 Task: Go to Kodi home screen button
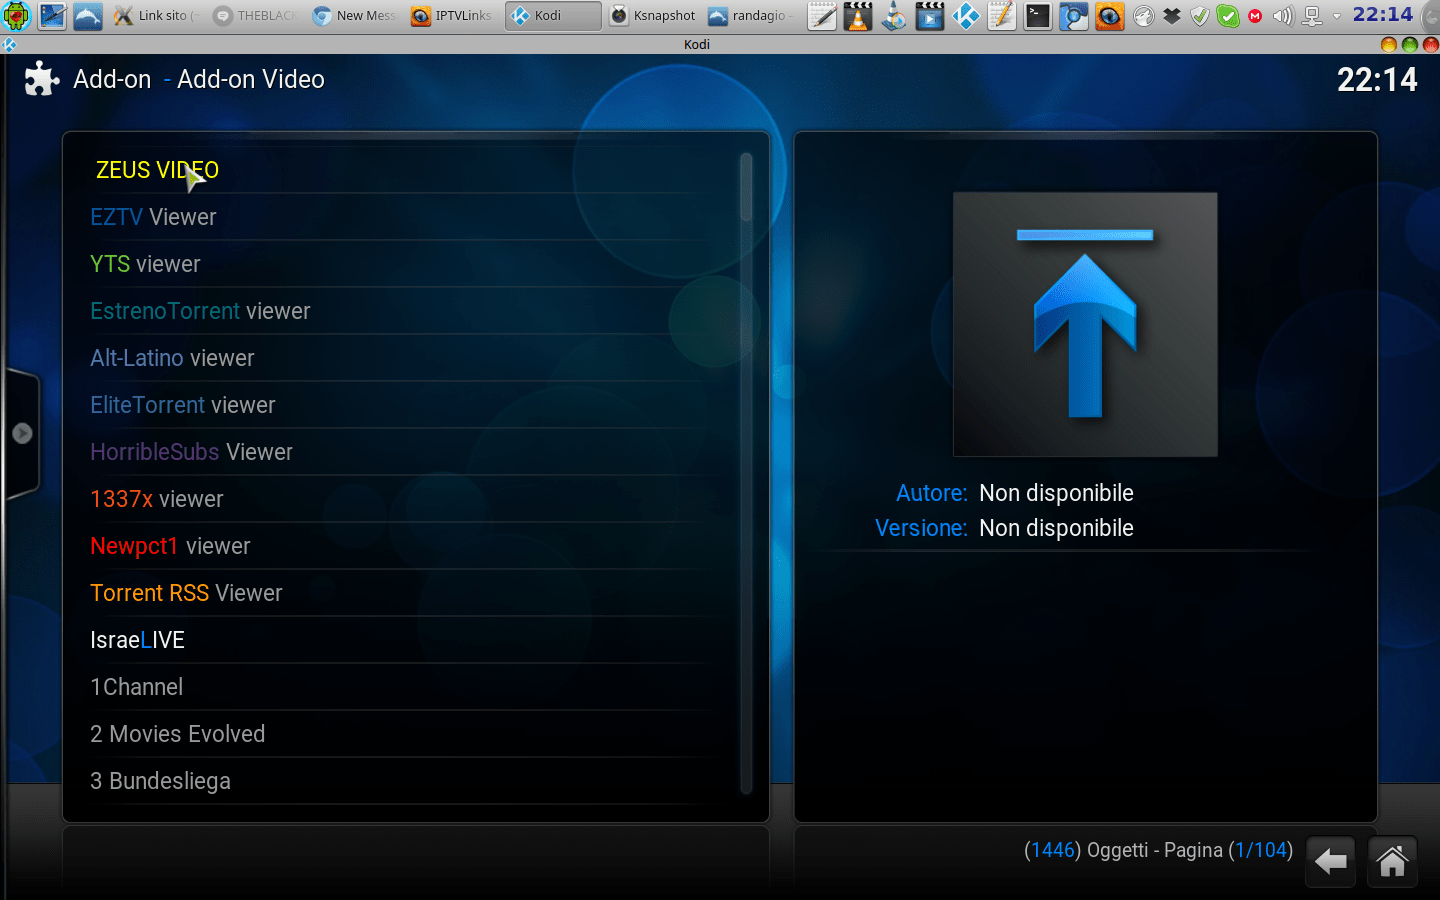[1393, 861]
